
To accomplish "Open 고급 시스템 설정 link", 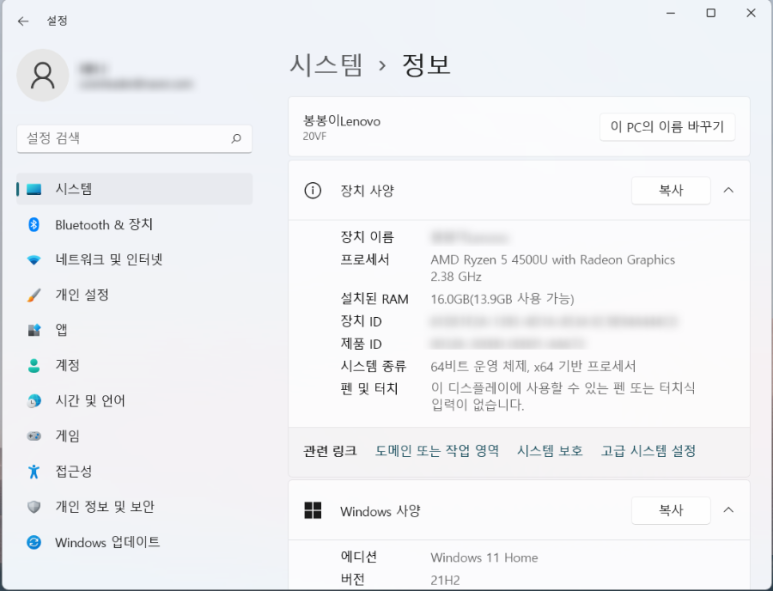I will pyautogui.click(x=648, y=451).
